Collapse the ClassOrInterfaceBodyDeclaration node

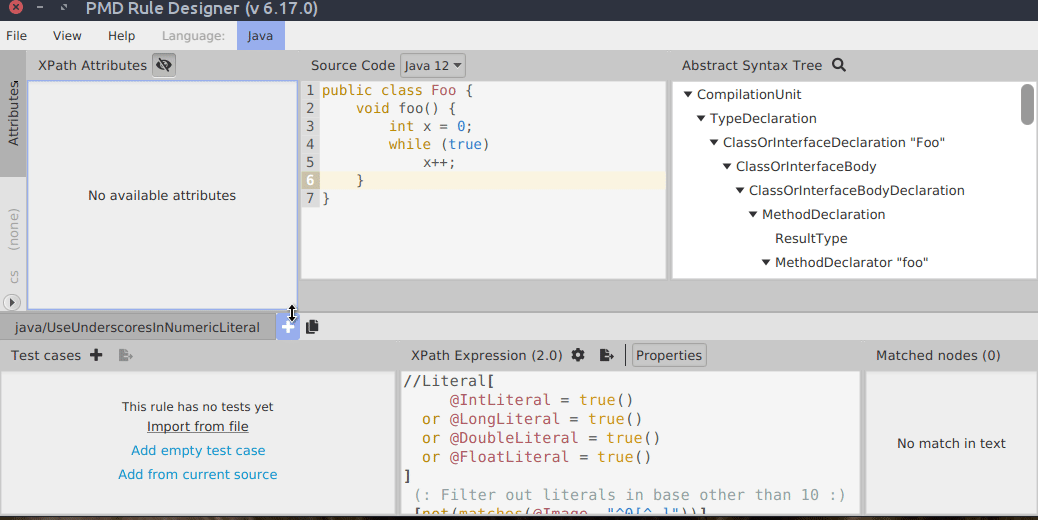point(740,191)
